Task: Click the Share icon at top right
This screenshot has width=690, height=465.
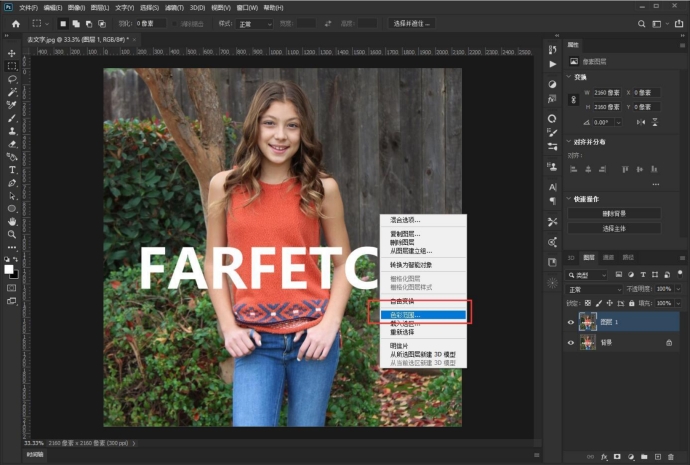Action: pos(679,24)
